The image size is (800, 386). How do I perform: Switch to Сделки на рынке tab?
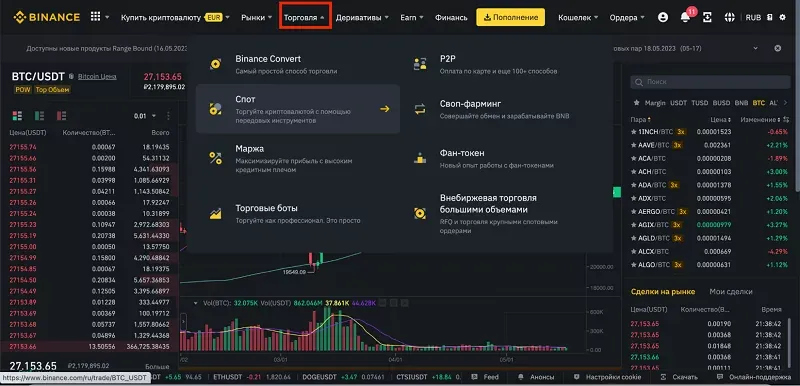tap(663, 292)
